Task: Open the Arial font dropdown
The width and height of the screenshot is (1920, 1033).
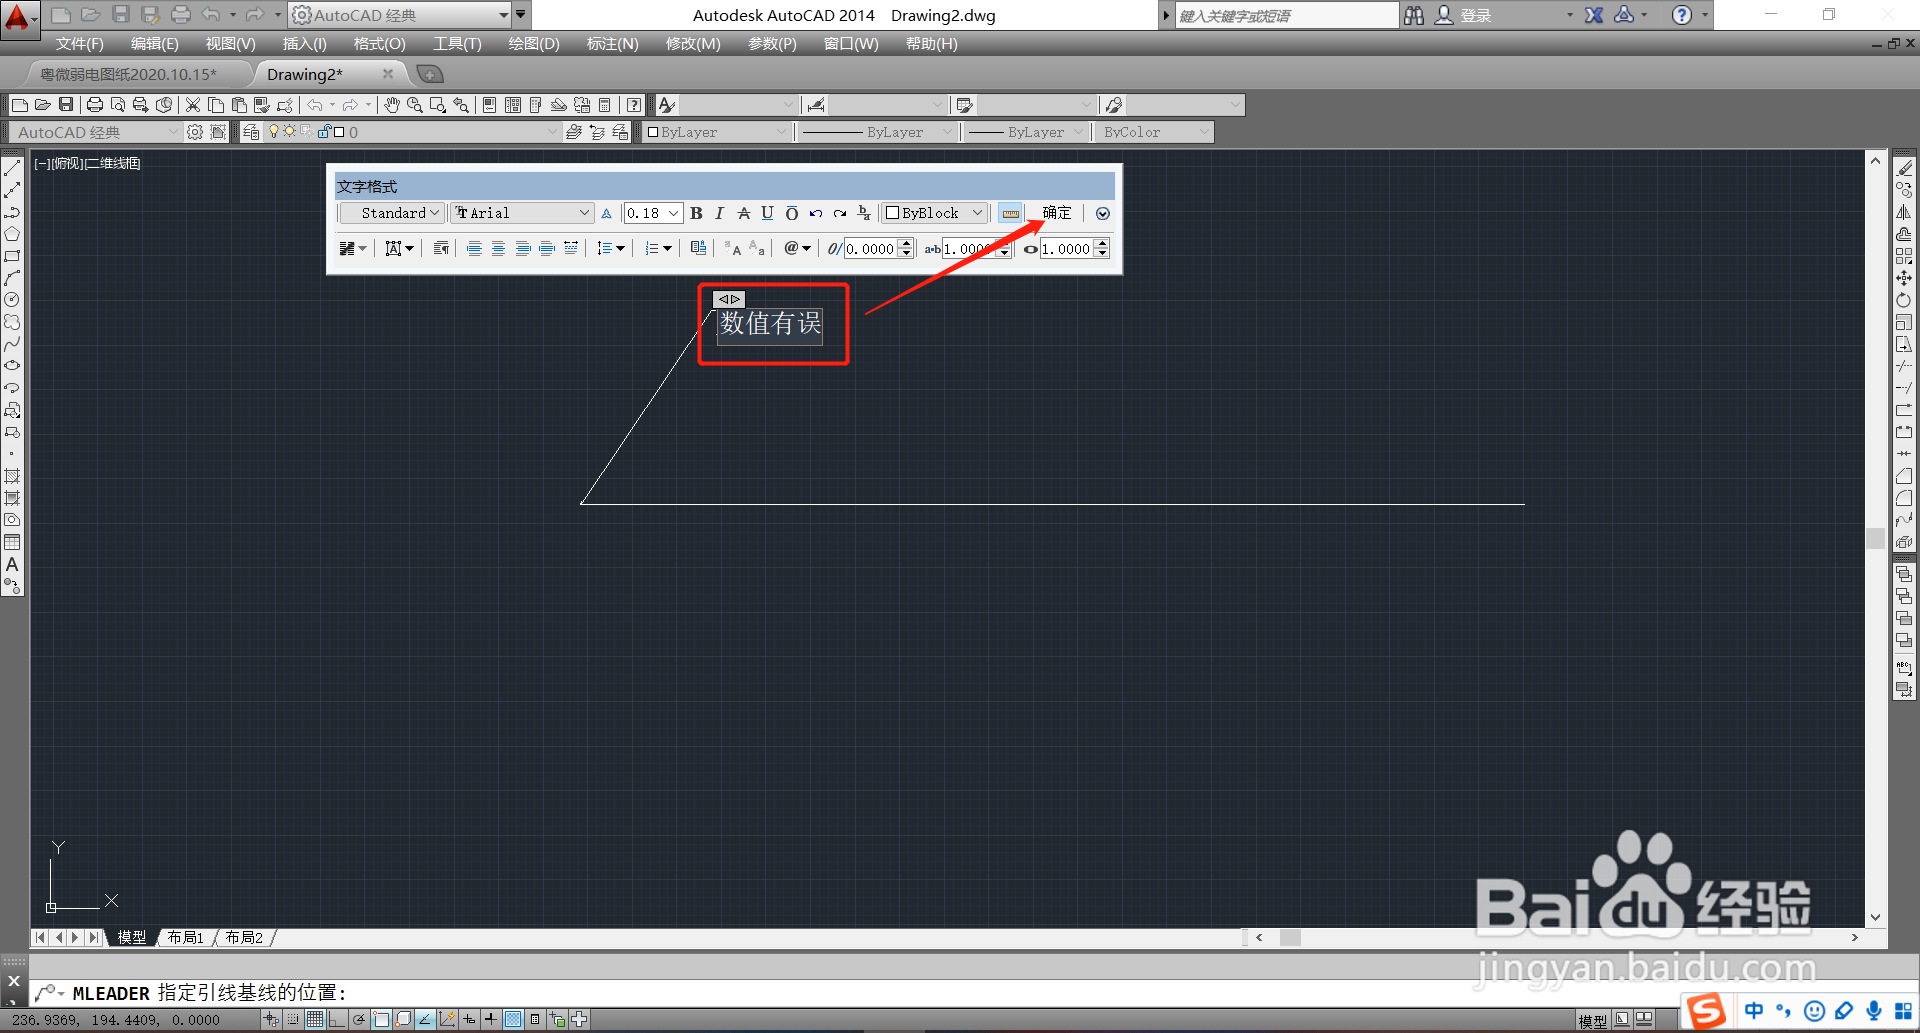Action: 521,213
